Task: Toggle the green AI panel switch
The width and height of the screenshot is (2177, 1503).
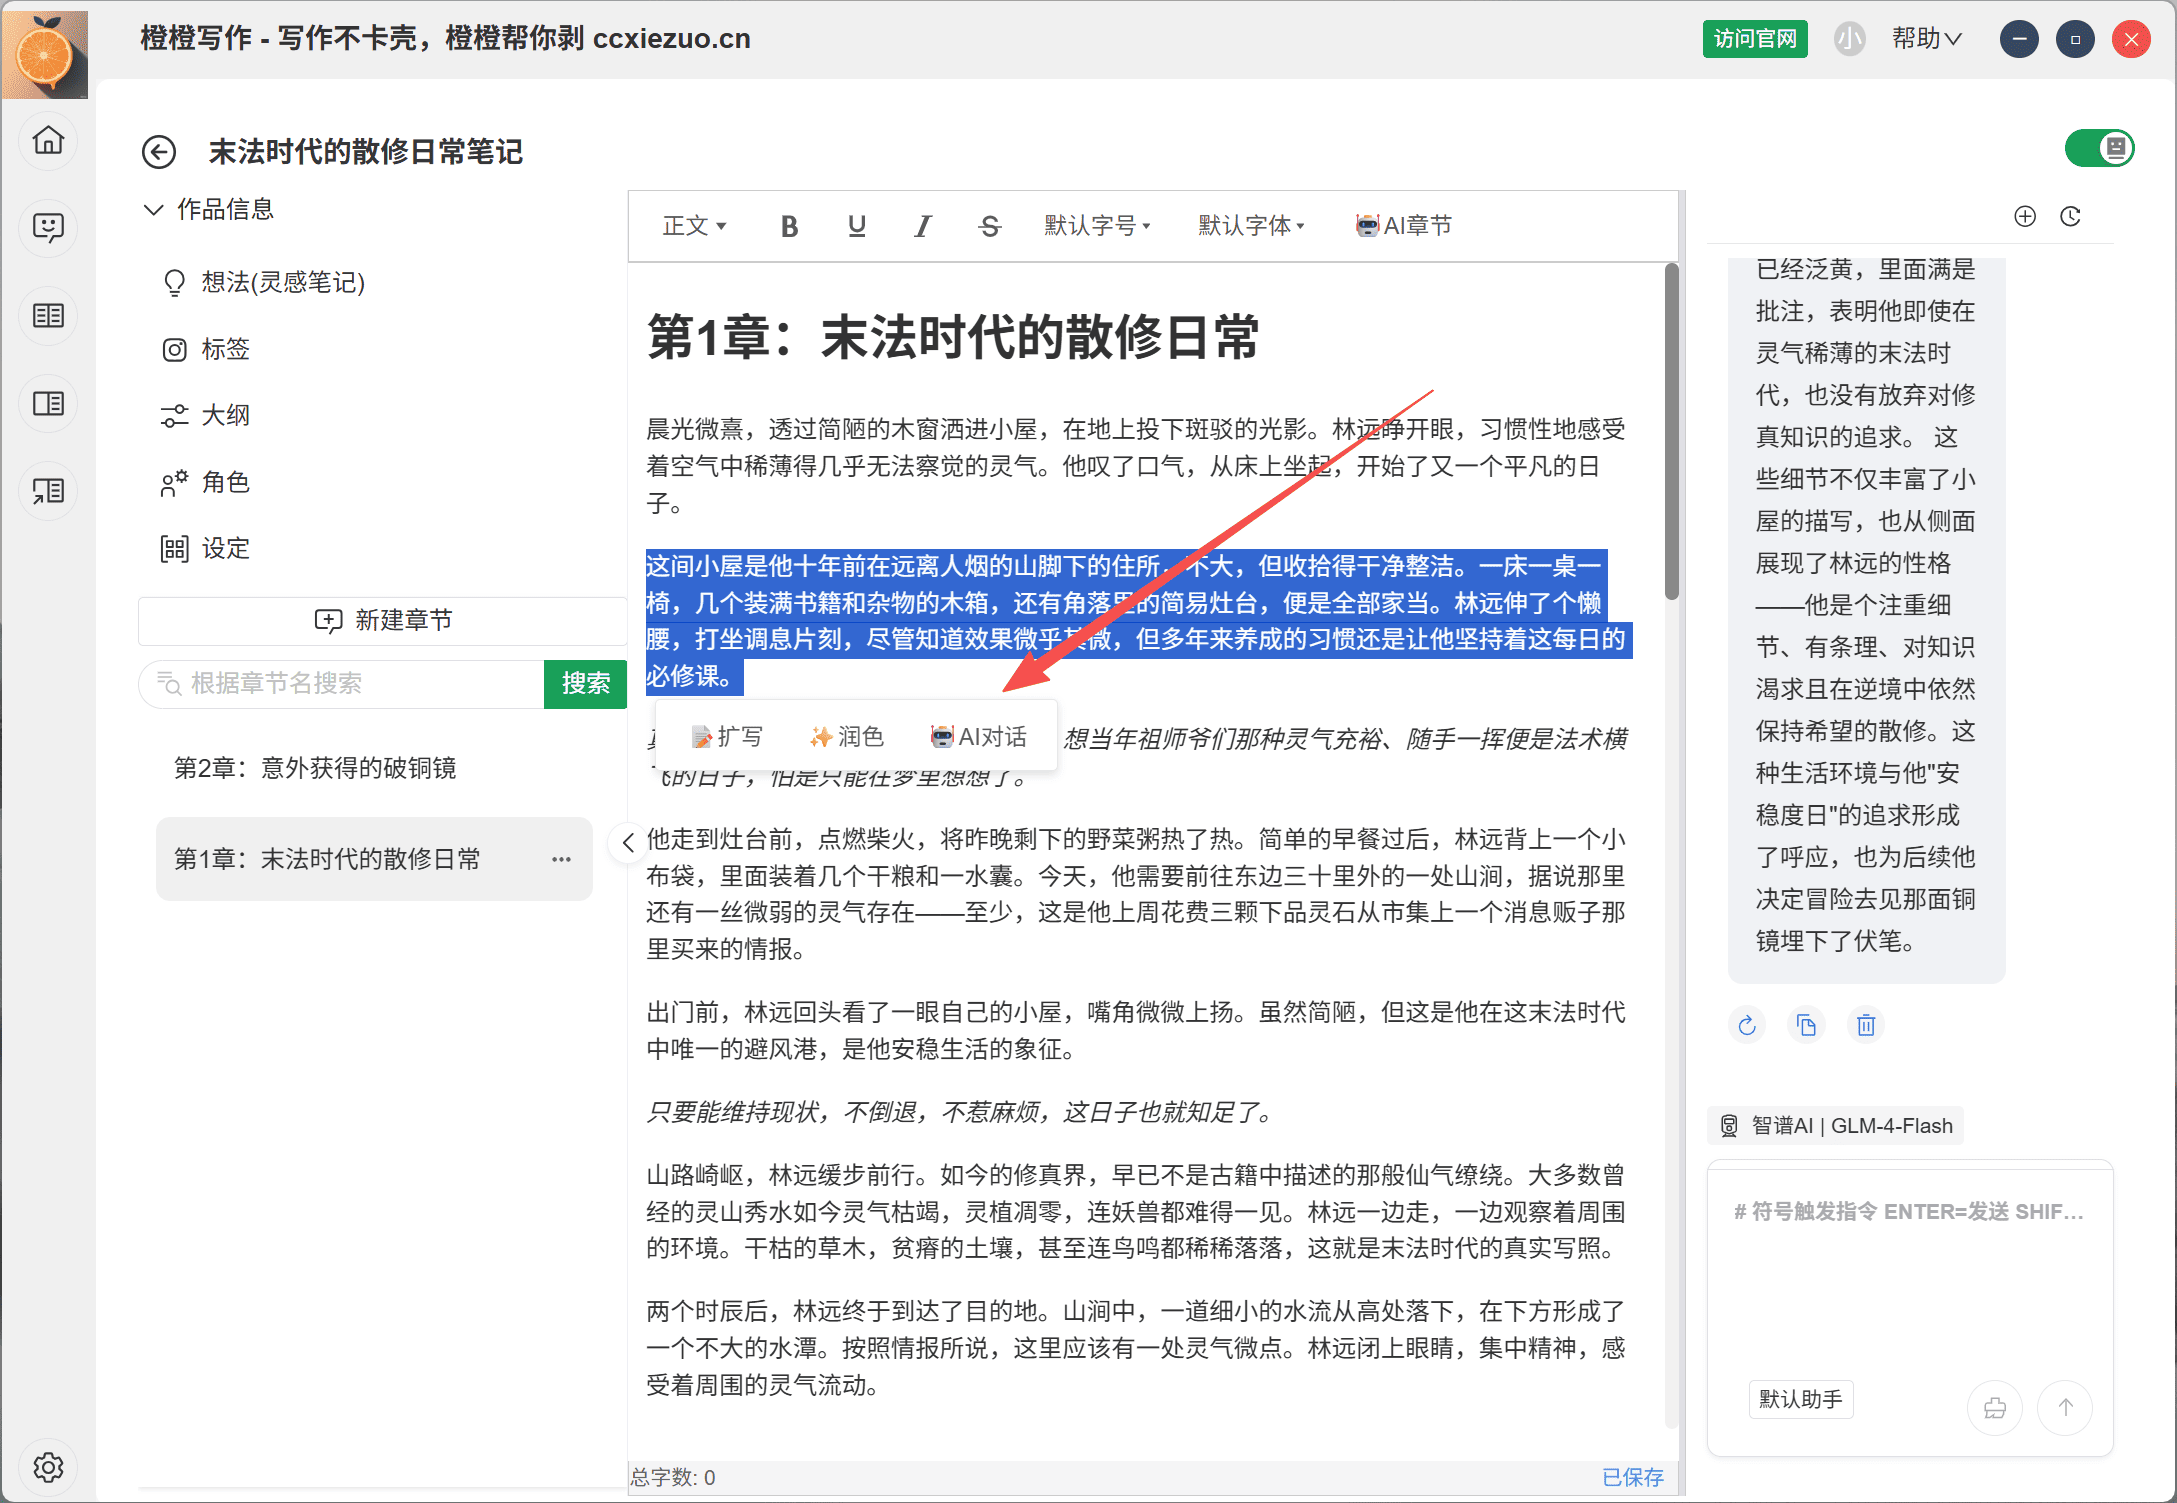Action: [2099, 149]
